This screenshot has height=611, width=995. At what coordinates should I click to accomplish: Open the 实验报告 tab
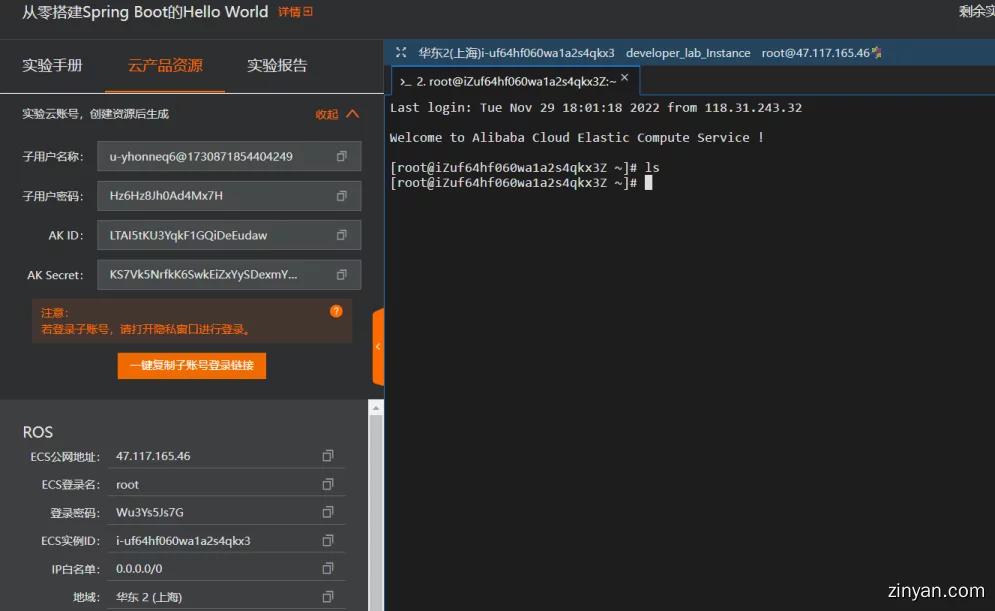277,66
